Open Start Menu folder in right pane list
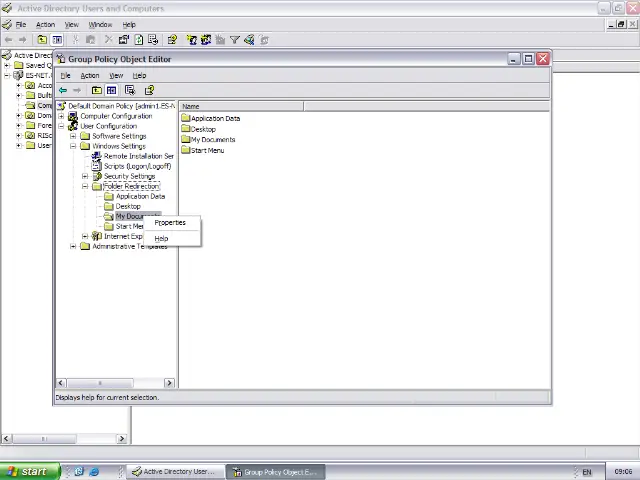The image size is (640, 480). pyautogui.click(x=202, y=150)
